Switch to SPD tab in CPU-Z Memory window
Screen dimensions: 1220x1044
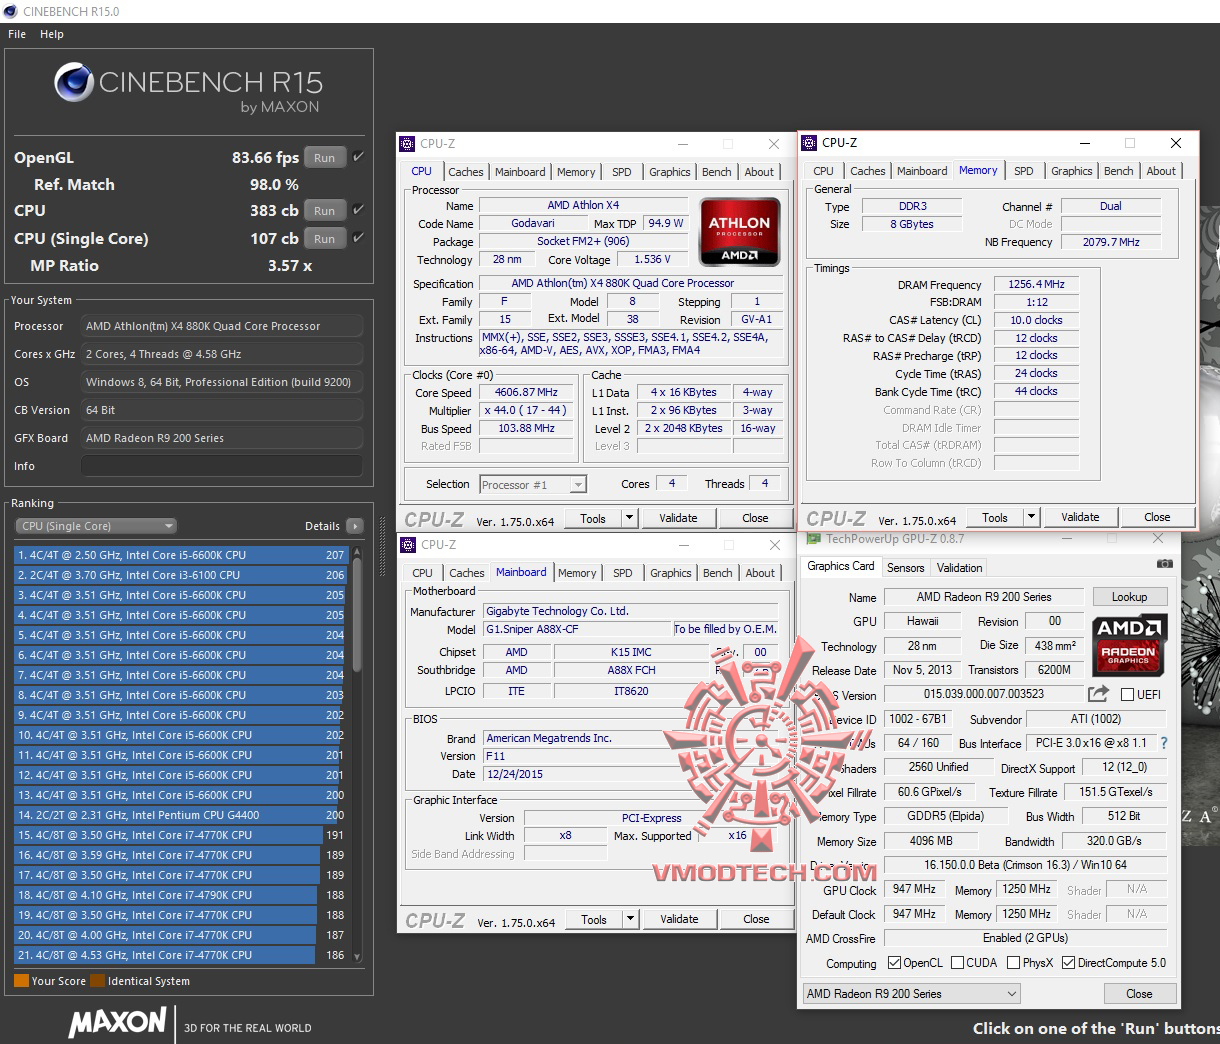point(1023,171)
